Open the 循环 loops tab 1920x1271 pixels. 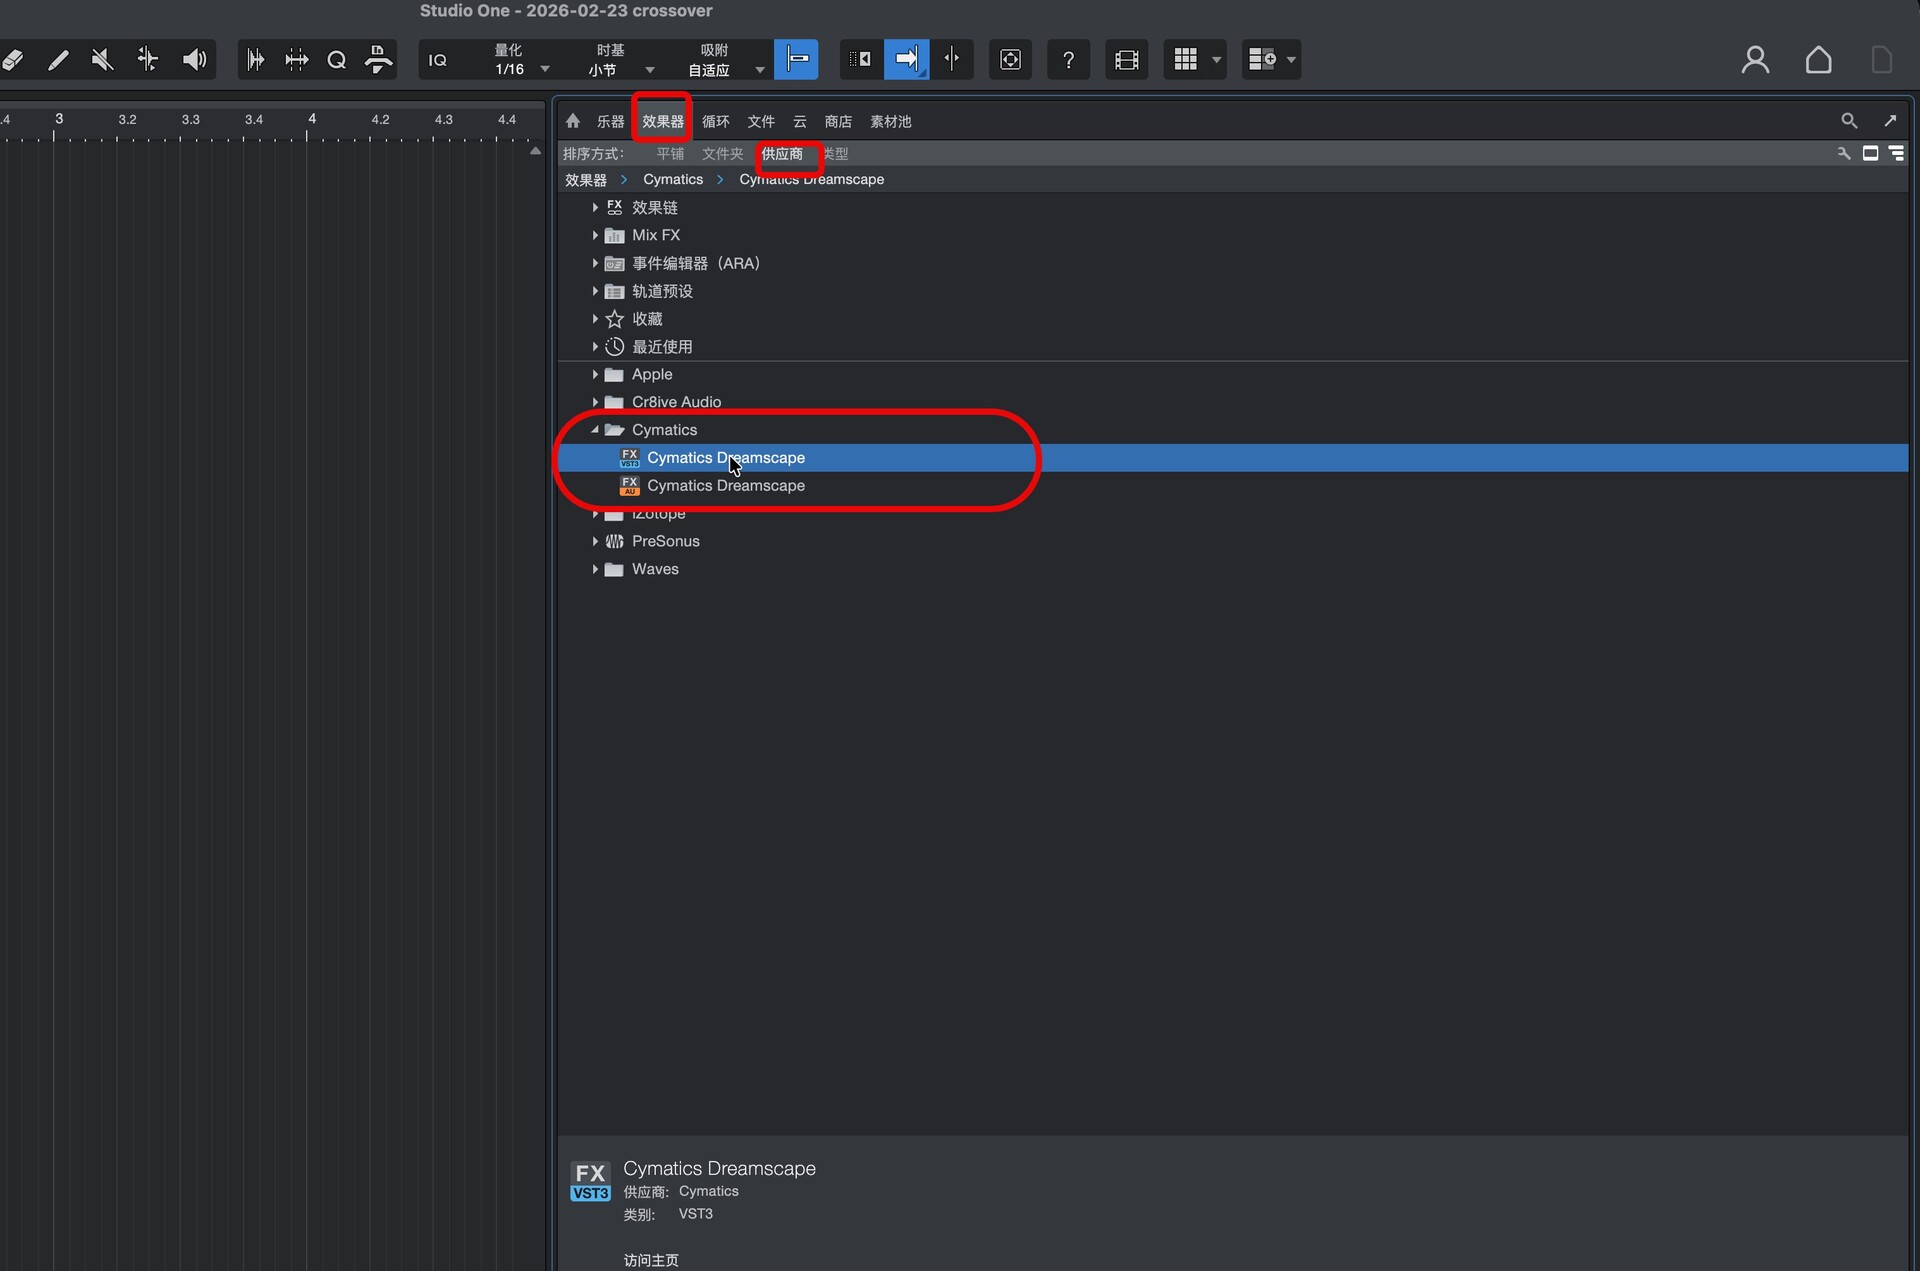click(x=716, y=122)
